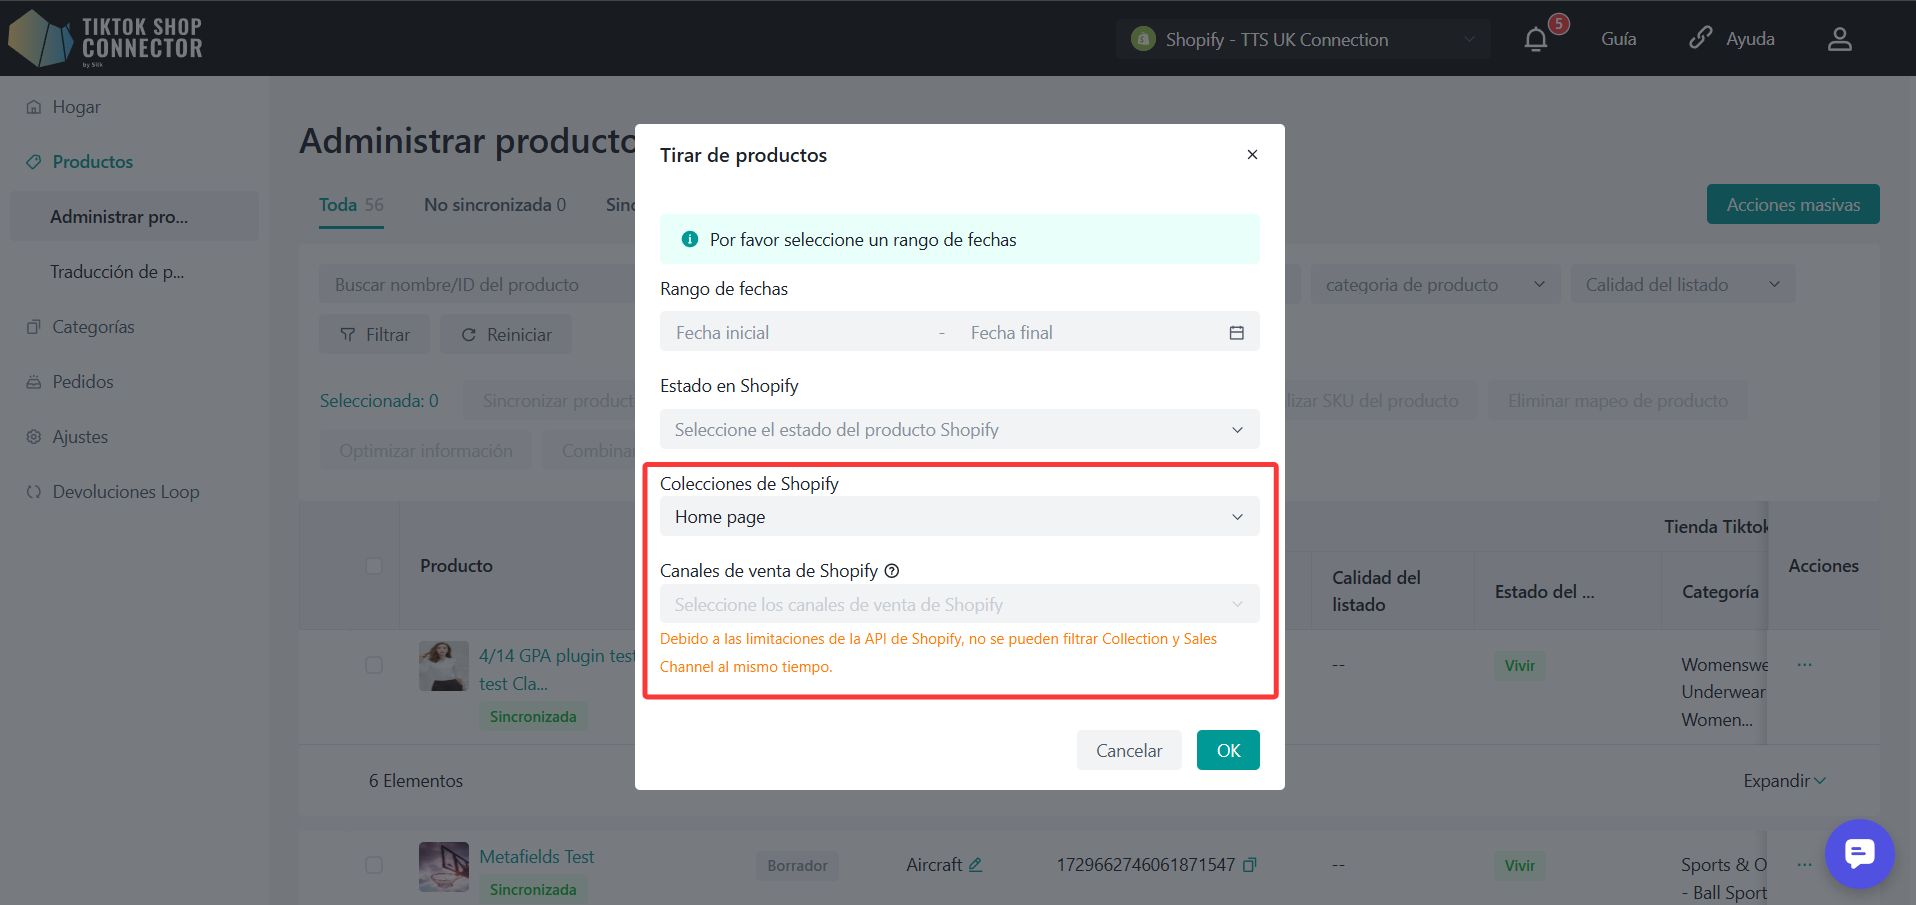The width and height of the screenshot is (1916, 905).
Task: Copy the product ID 1729662746061871547
Action: [x=1250, y=865]
